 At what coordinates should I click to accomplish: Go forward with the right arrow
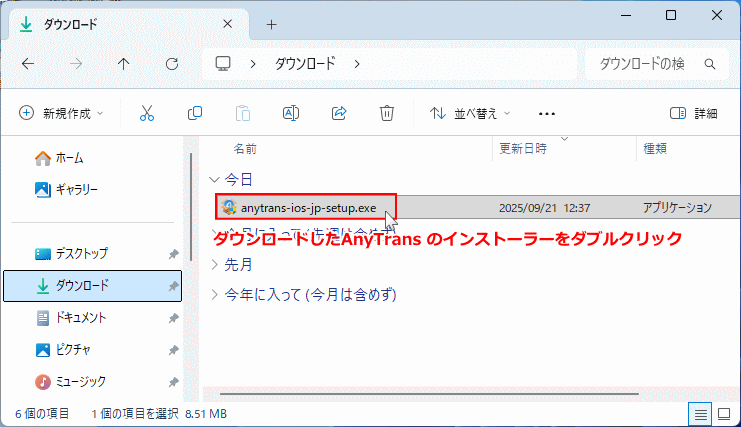pyautogui.click(x=76, y=64)
